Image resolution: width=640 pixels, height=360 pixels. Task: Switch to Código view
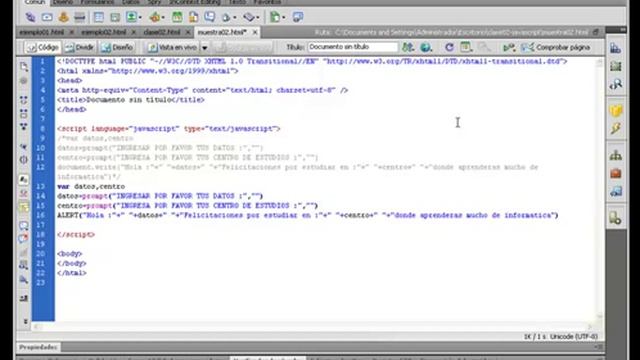pos(42,47)
